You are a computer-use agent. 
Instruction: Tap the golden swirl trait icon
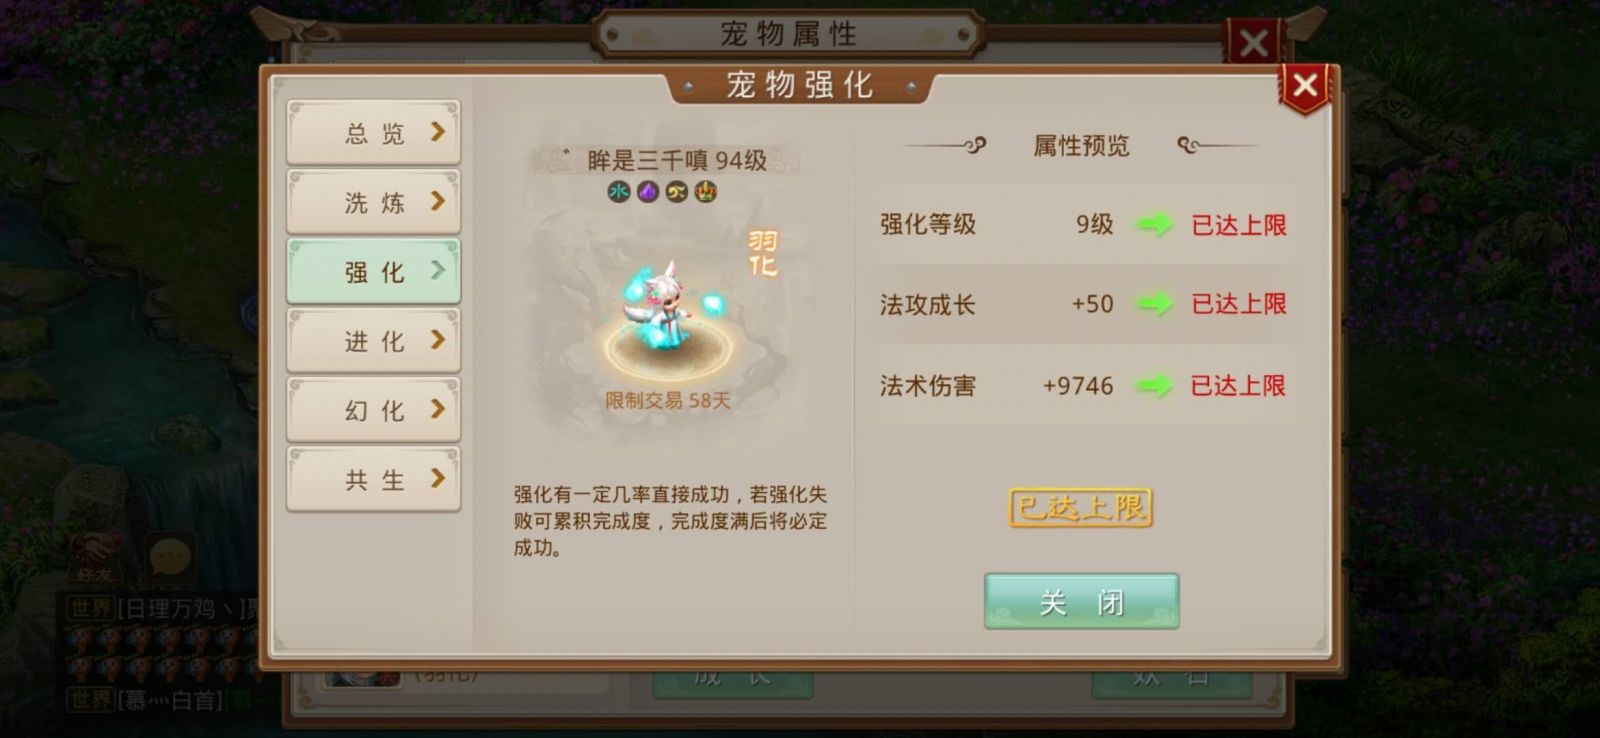tap(677, 191)
